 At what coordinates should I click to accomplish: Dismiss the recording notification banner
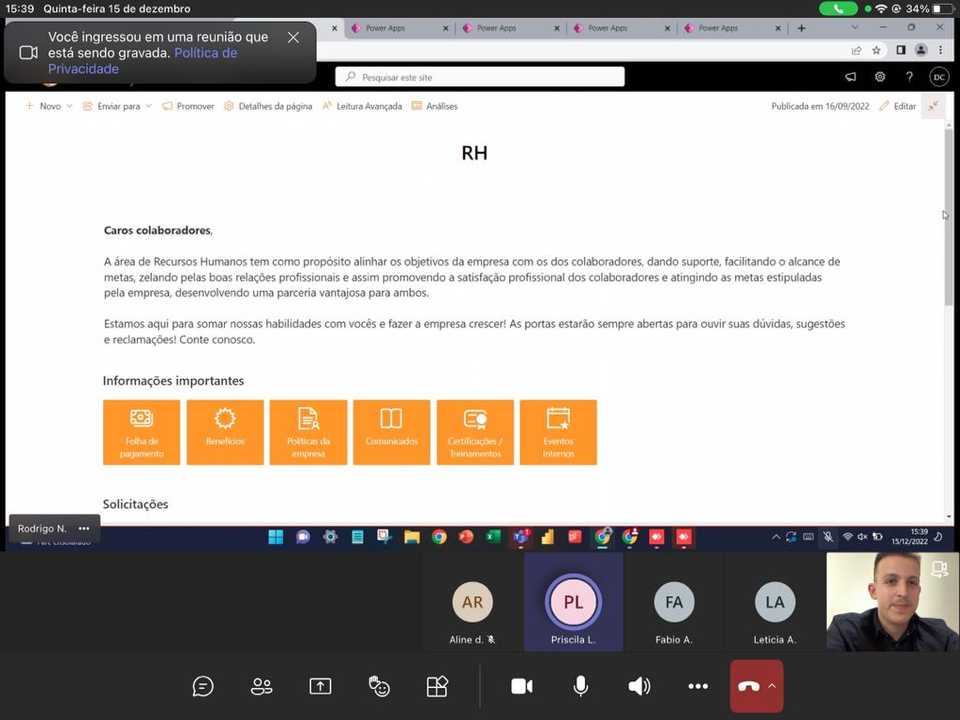coord(293,37)
